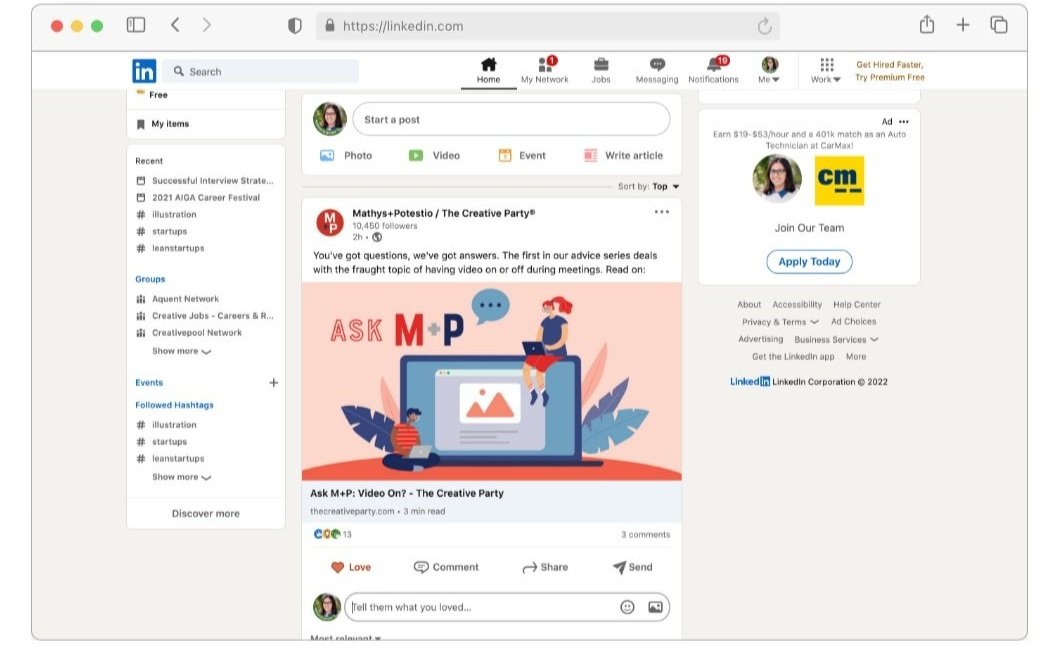
Task: Show the tab overview icon
Action: click(x=998, y=25)
